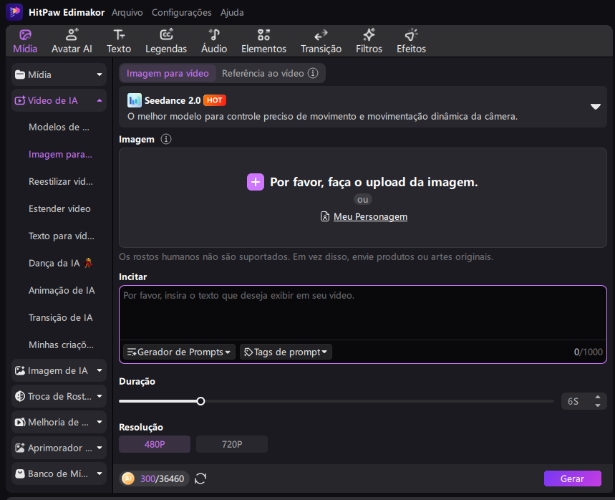
Task: Select Imagem para... sidebar item
Action: pos(60,155)
